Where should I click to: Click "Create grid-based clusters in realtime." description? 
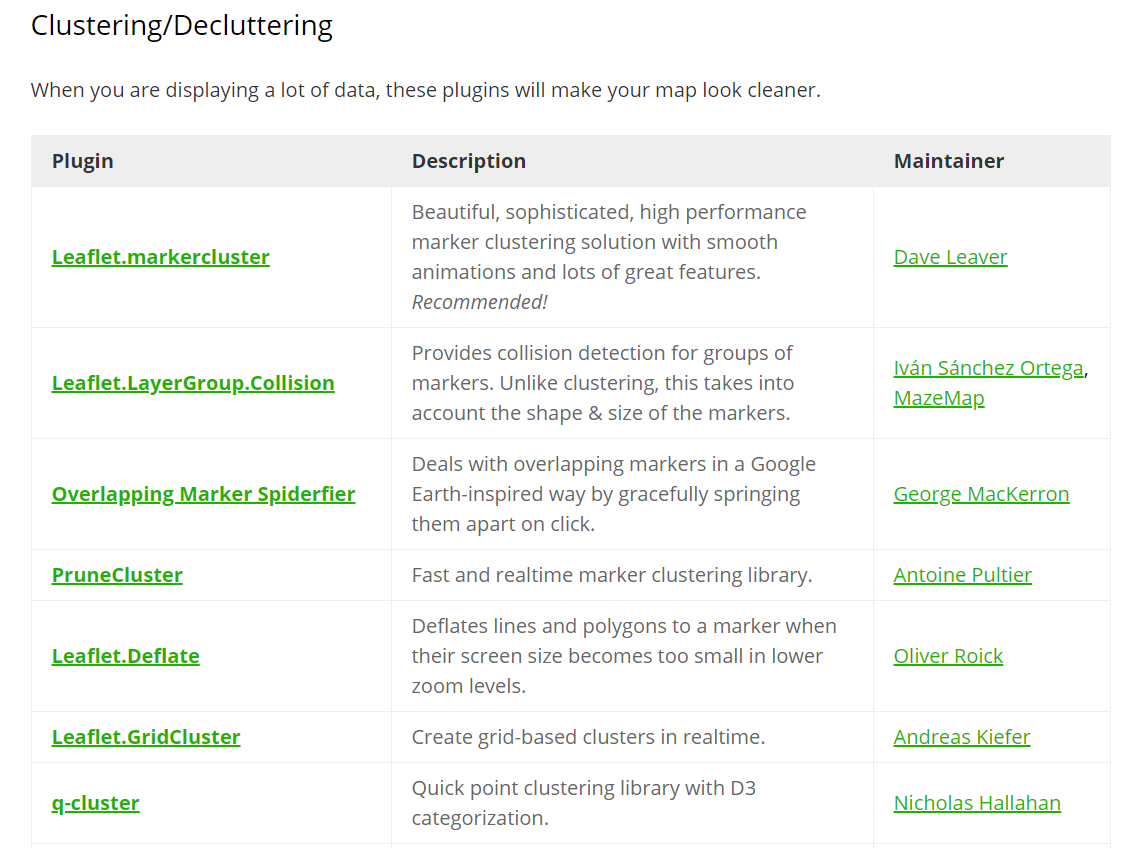tap(588, 736)
